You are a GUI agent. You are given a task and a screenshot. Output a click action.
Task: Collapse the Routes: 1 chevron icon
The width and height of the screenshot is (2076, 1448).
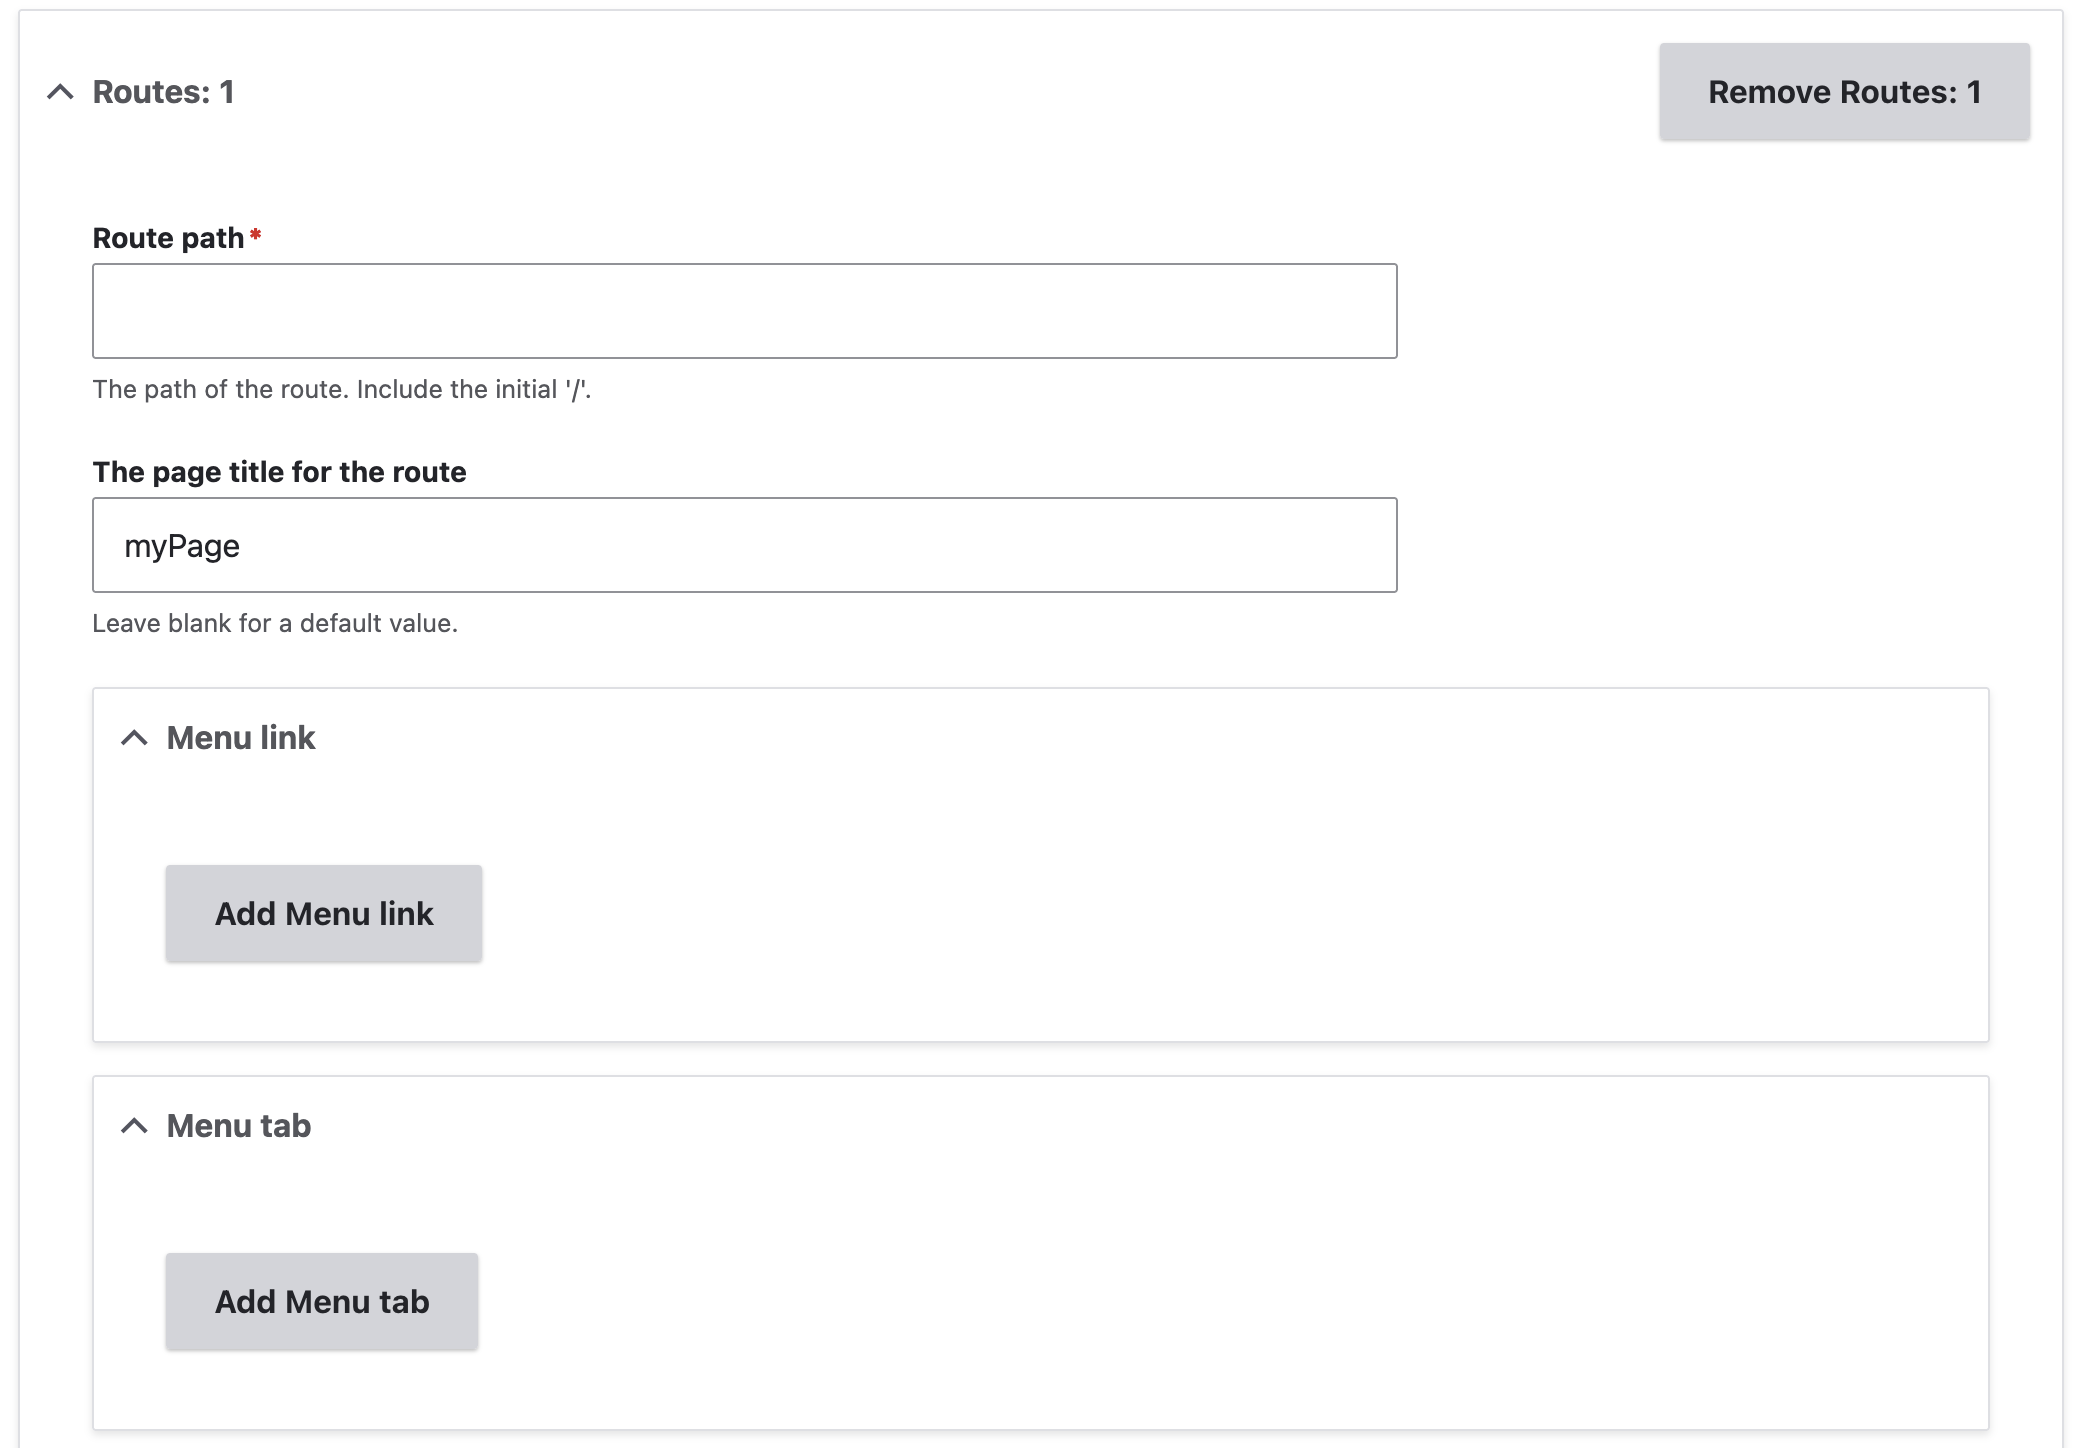click(x=60, y=92)
